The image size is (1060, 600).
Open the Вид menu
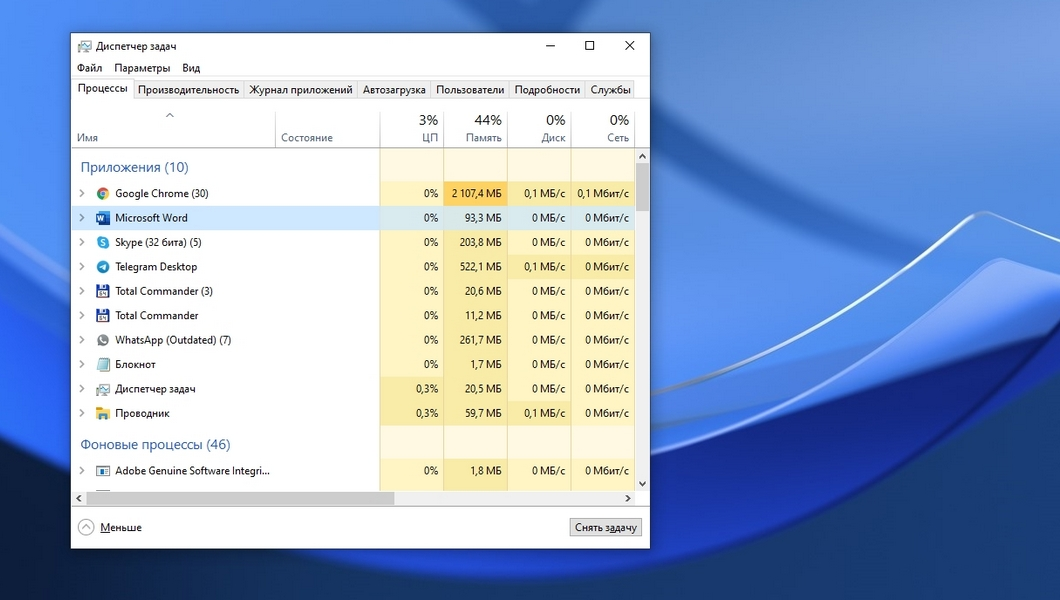[x=191, y=68]
